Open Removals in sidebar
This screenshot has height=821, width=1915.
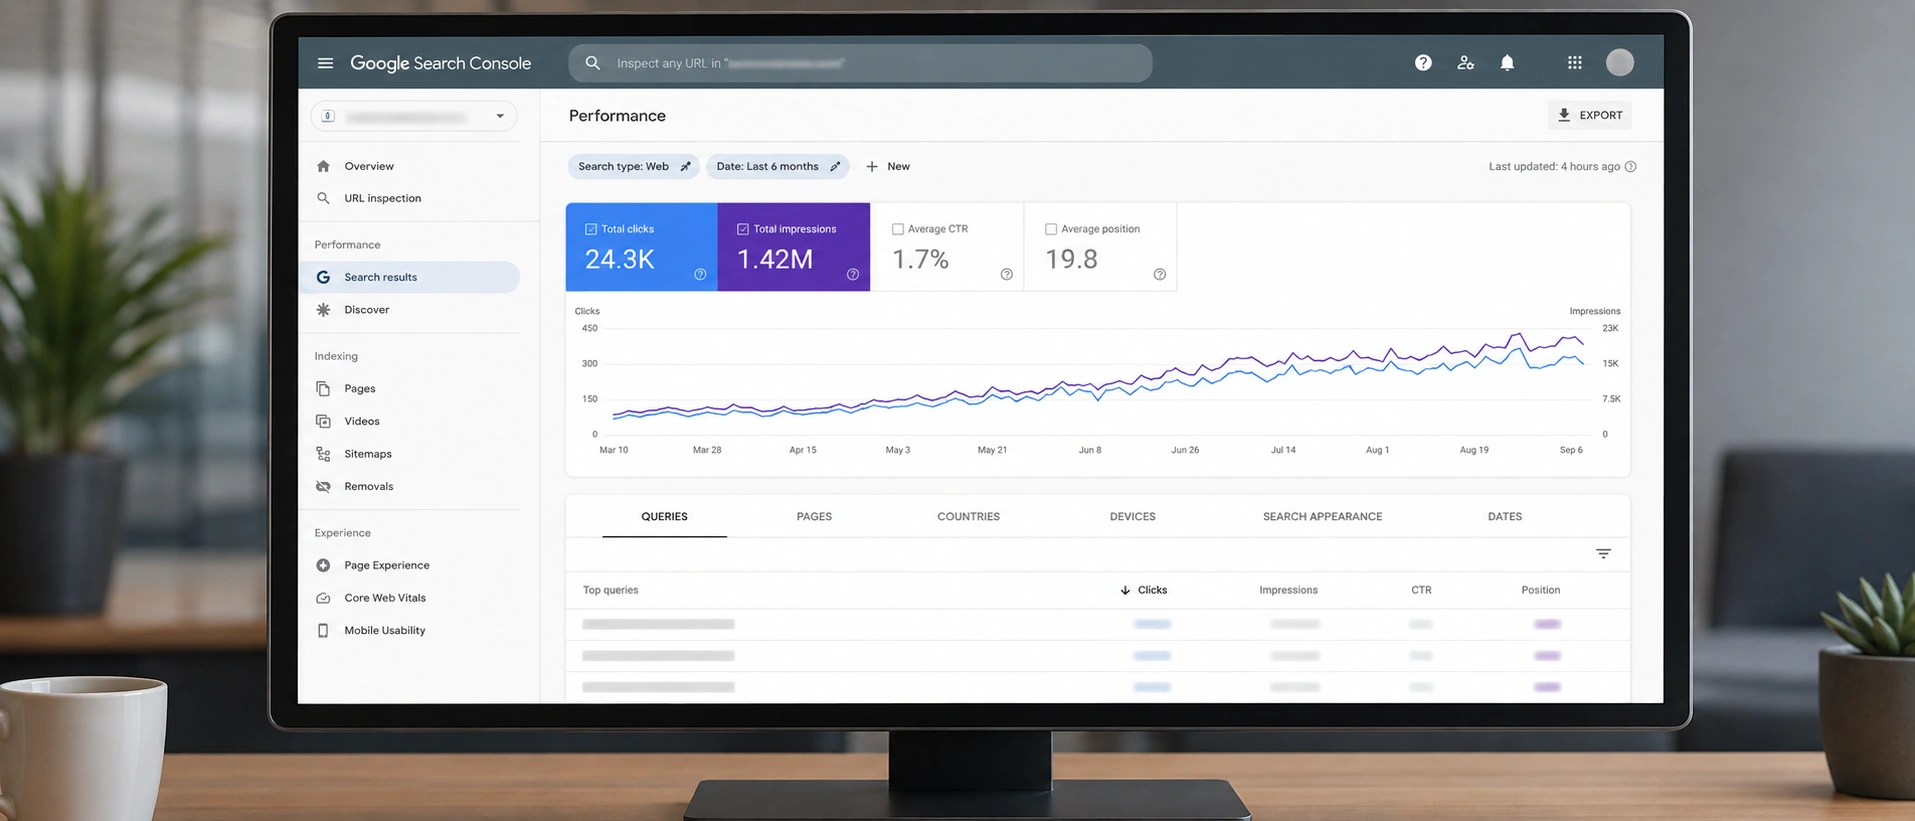[369, 487]
